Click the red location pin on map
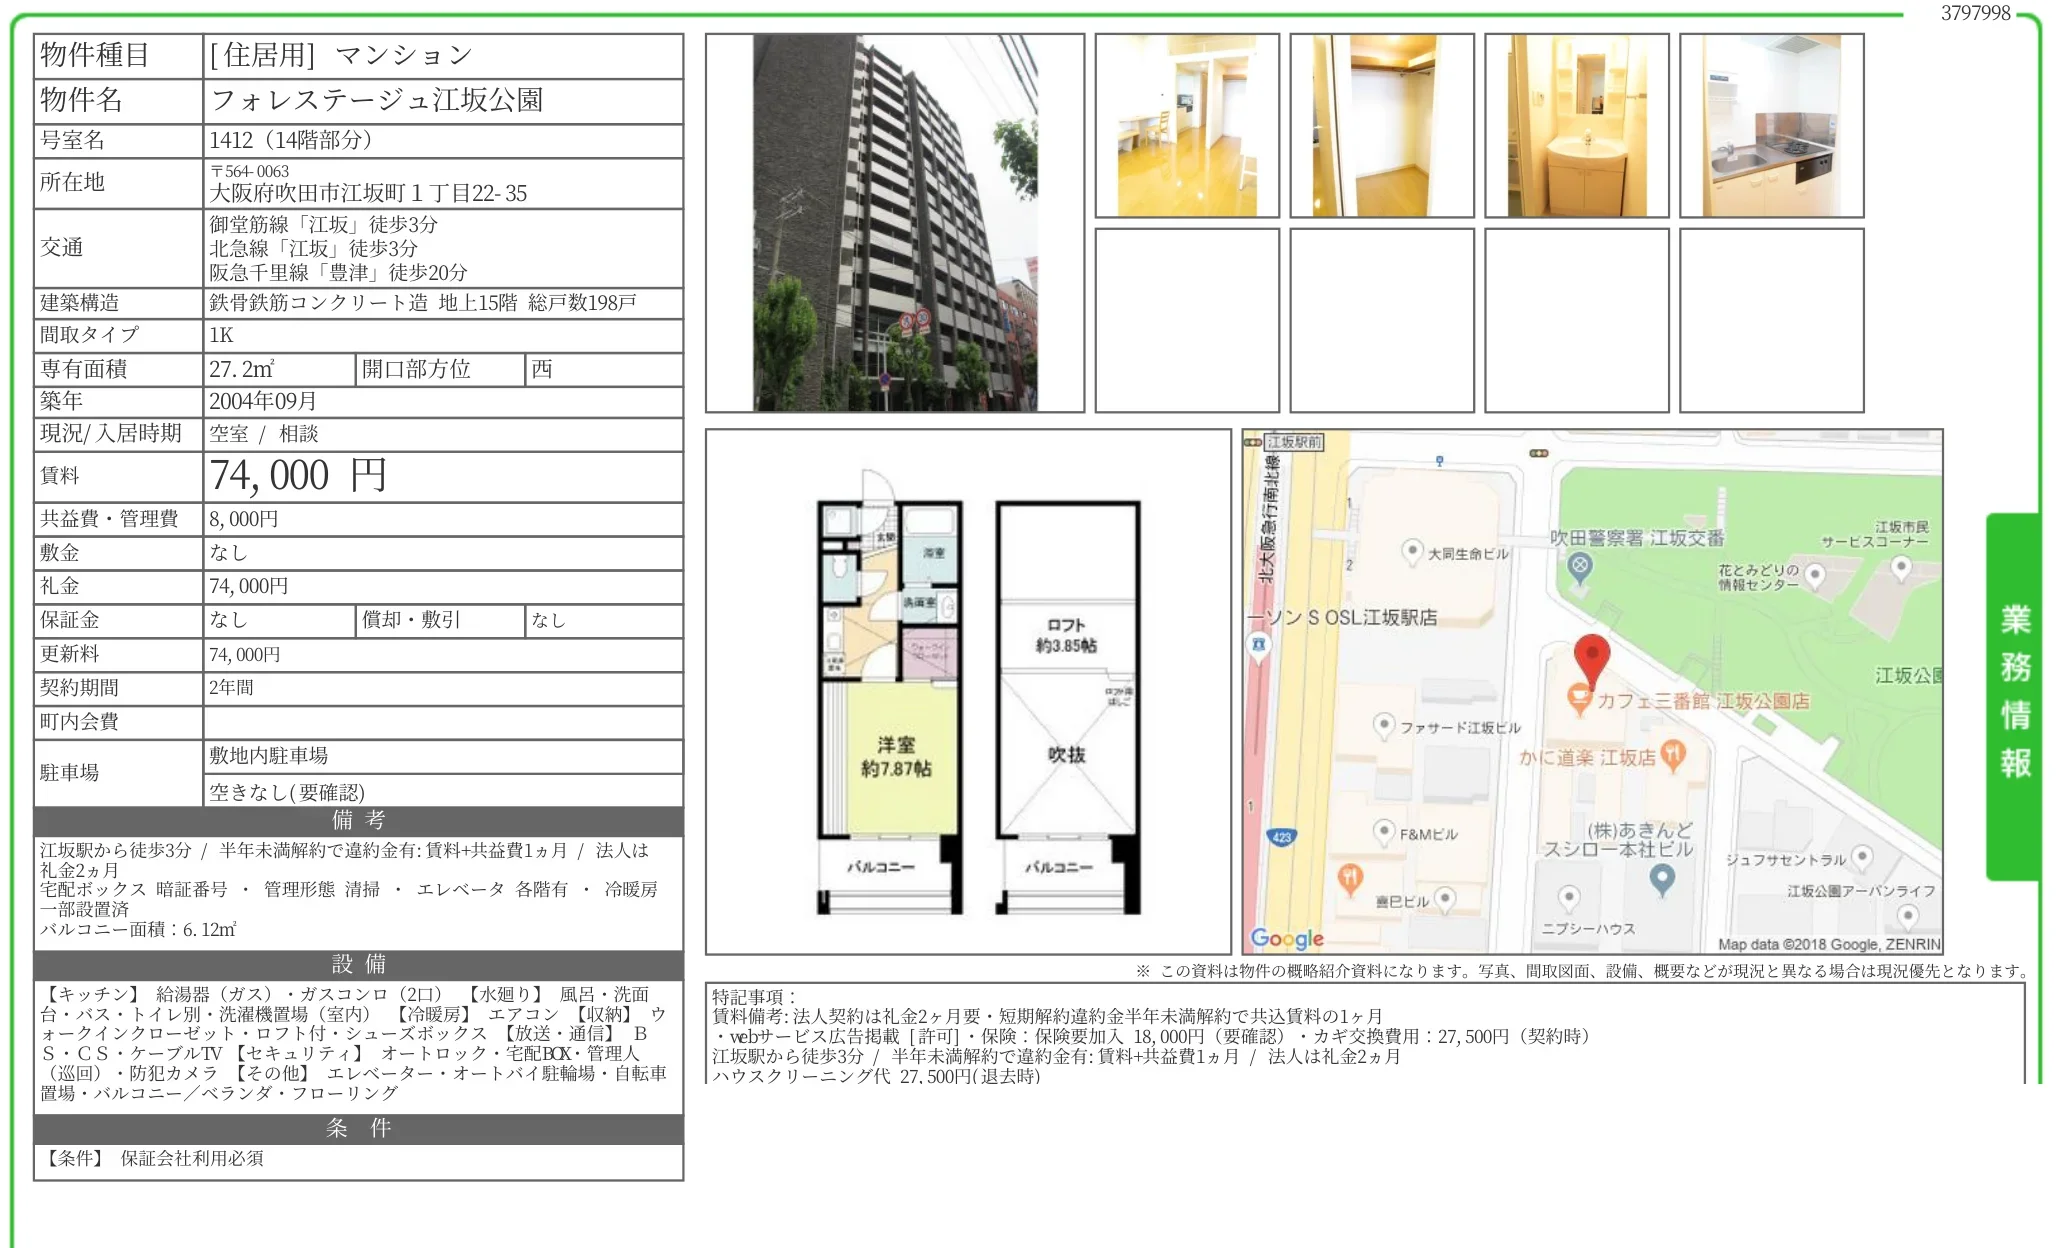This screenshot has height=1248, width=2056. point(1591,656)
